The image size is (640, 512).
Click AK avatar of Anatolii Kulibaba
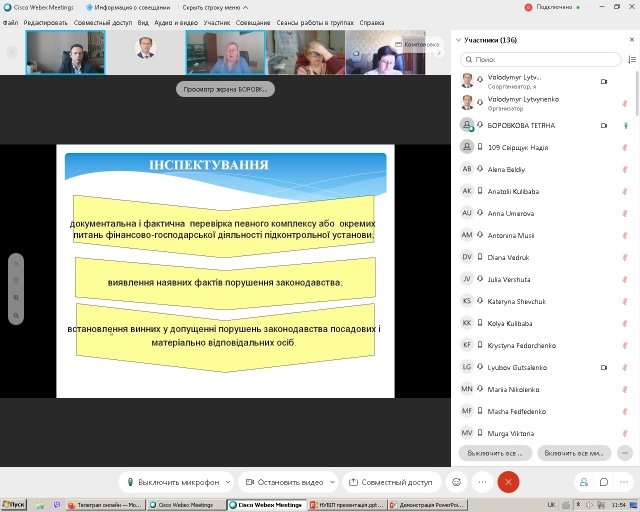tap(467, 191)
